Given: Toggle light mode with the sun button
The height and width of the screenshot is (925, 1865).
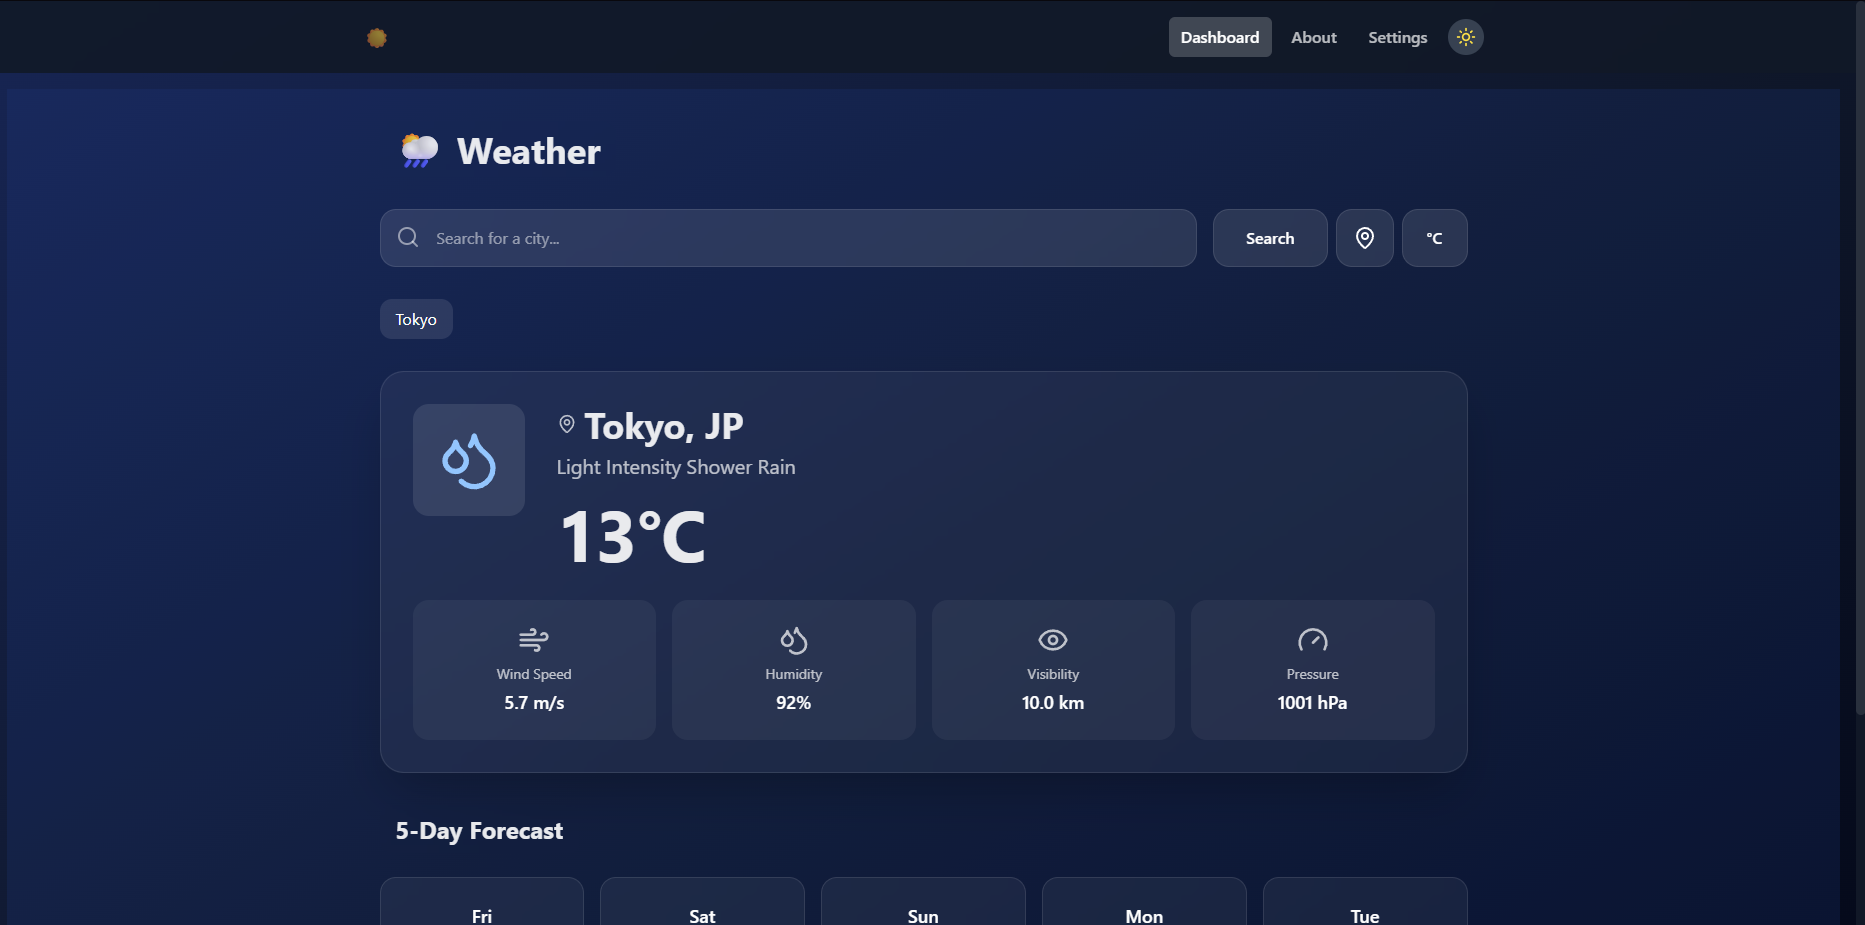Looking at the screenshot, I should [1465, 37].
